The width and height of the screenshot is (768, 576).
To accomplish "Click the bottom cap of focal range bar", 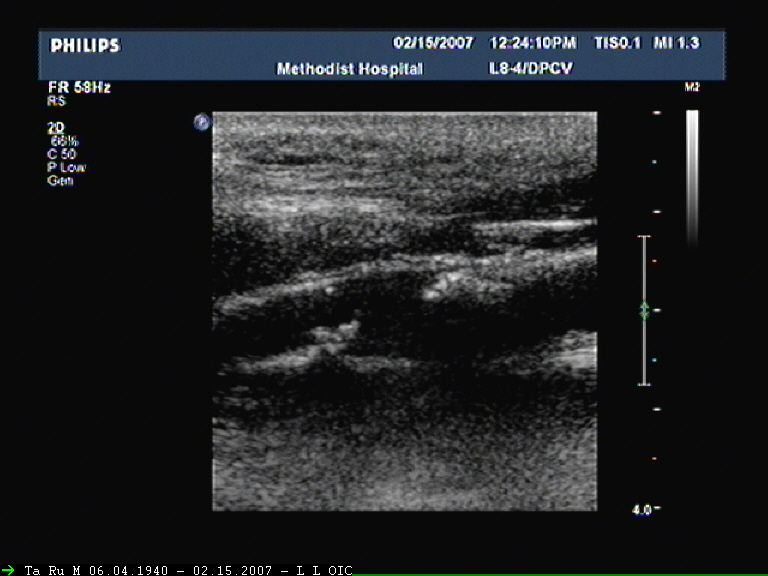I will point(645,384).
